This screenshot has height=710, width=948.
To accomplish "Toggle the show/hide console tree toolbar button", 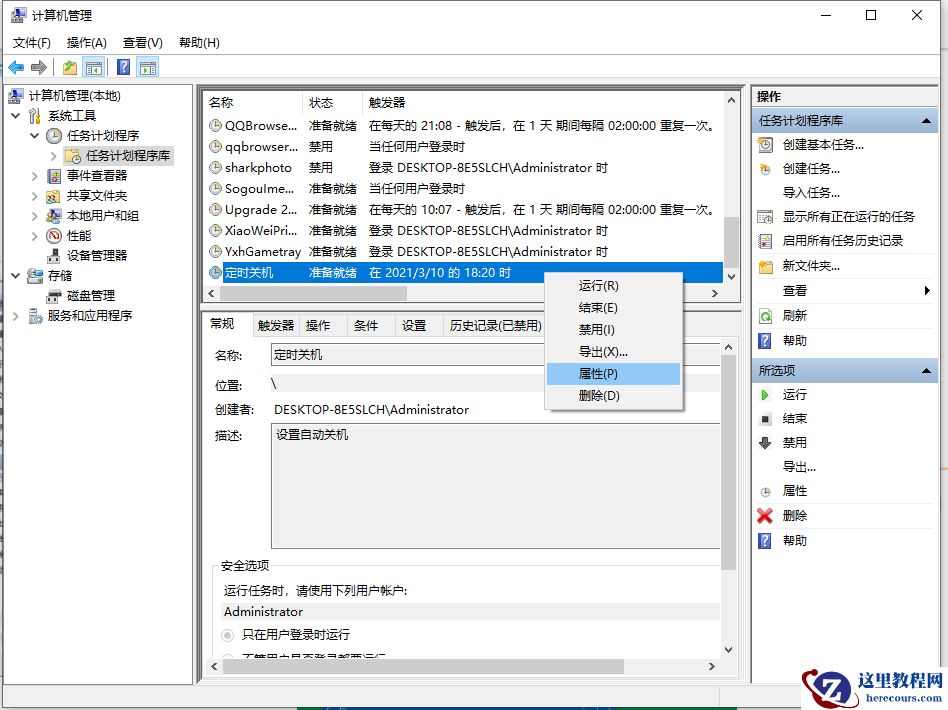I will (93, 67).
